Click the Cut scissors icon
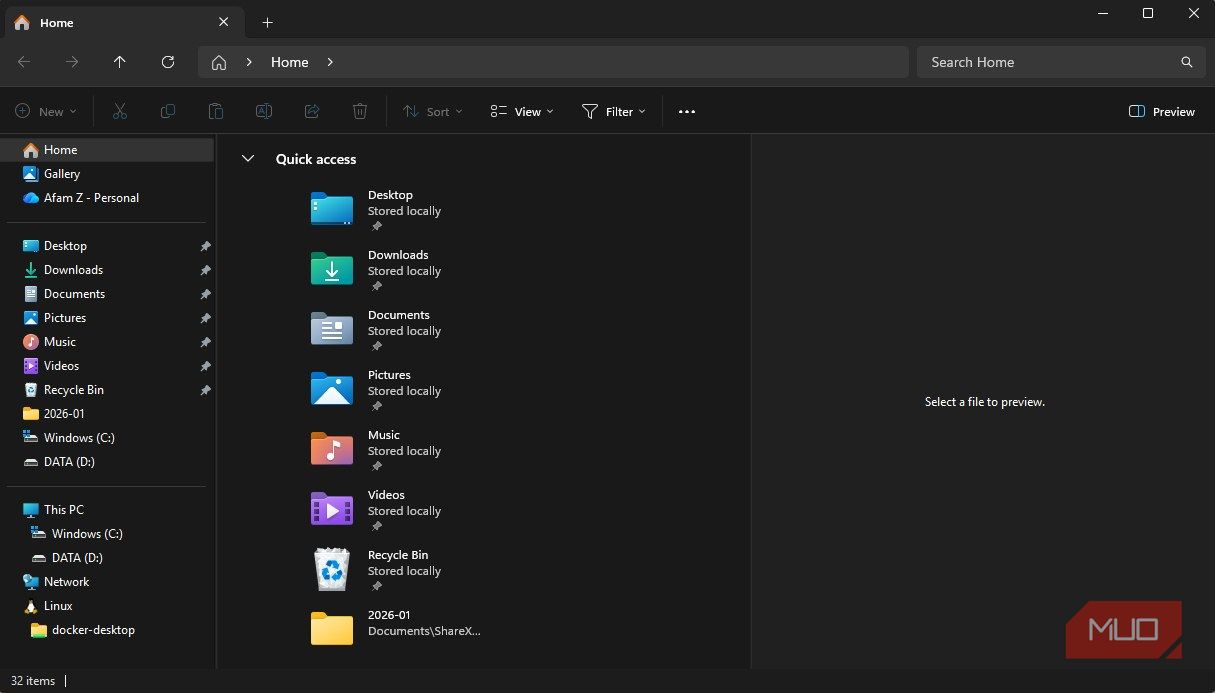Image resolution: width=1215 pixels, height=693 pixels. (x=120, y=112)
